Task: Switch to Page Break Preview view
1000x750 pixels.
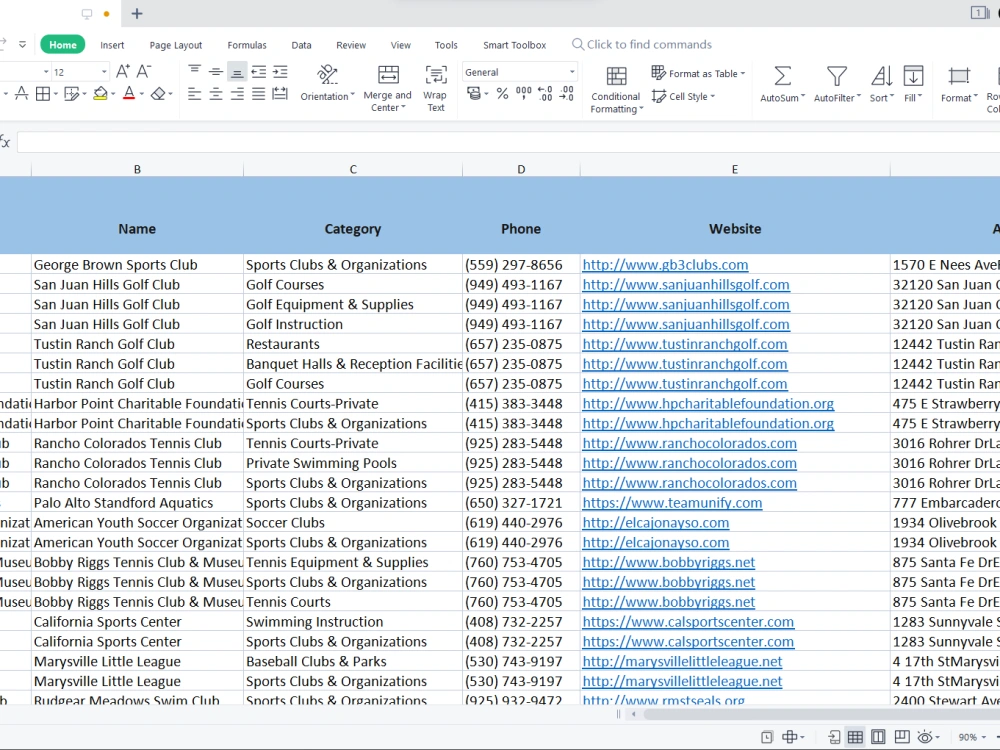Action: 902,737
